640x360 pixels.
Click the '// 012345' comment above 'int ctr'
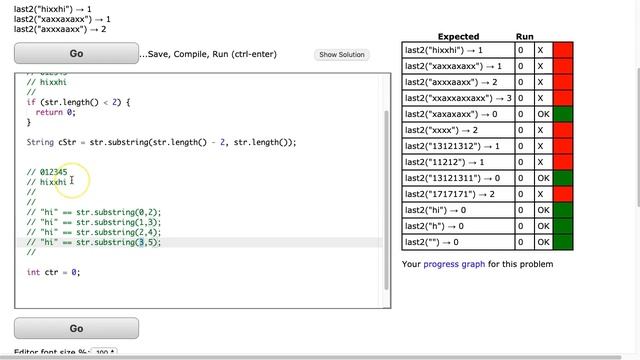[x=47, y=172]
